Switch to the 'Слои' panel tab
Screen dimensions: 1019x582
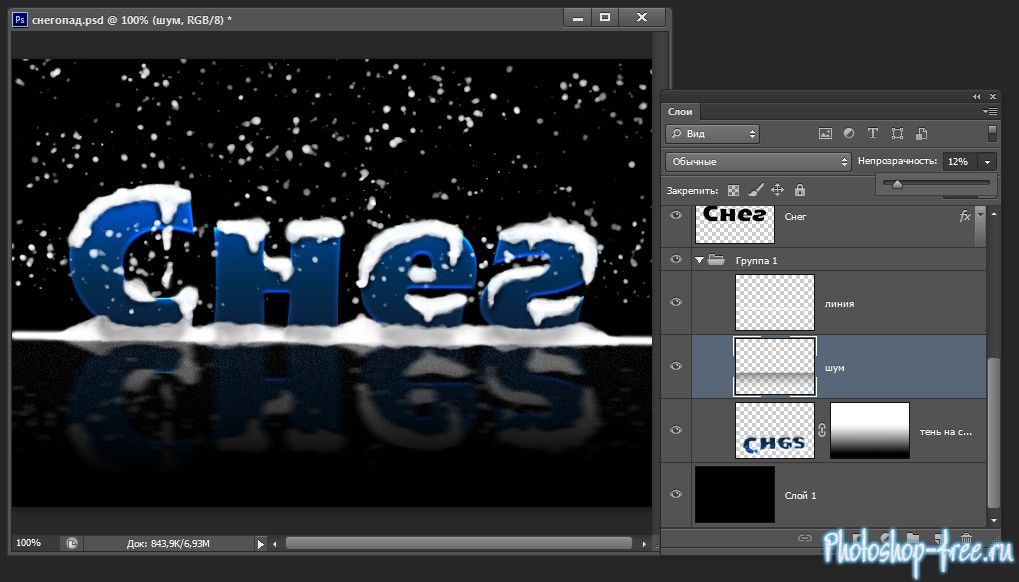coord(680,112)
